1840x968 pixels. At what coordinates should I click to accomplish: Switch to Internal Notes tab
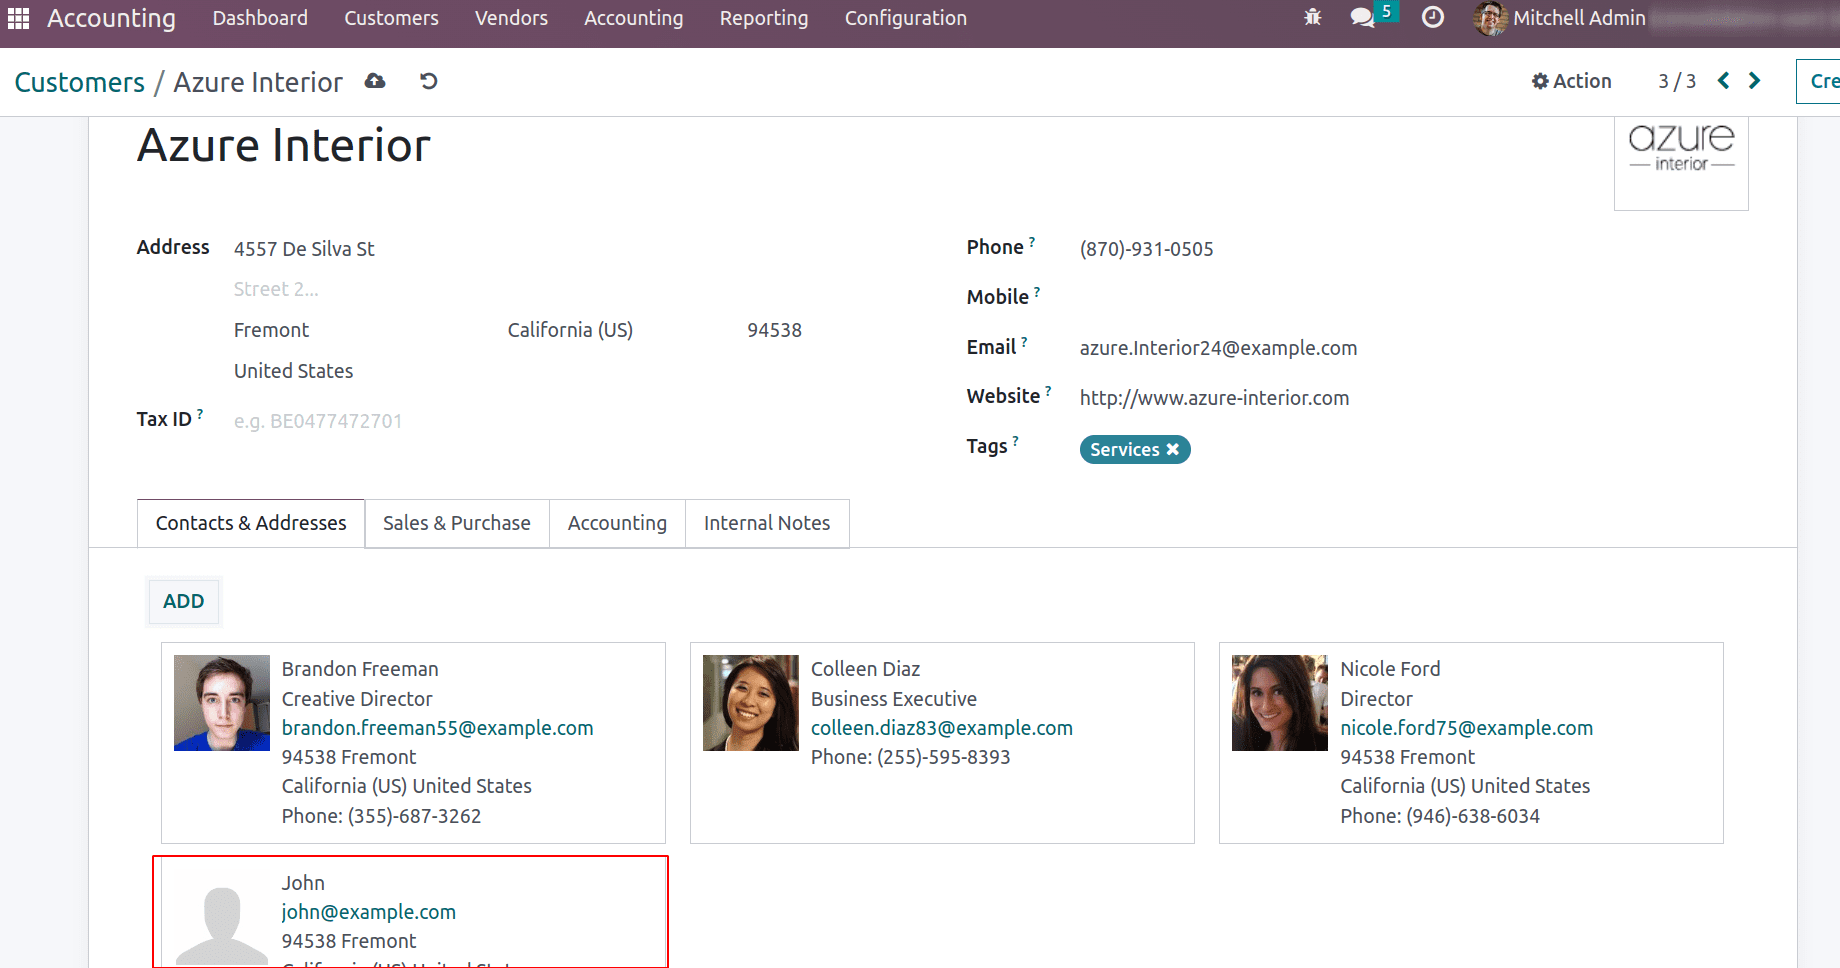pyautogui.click(x=767, y=523)
